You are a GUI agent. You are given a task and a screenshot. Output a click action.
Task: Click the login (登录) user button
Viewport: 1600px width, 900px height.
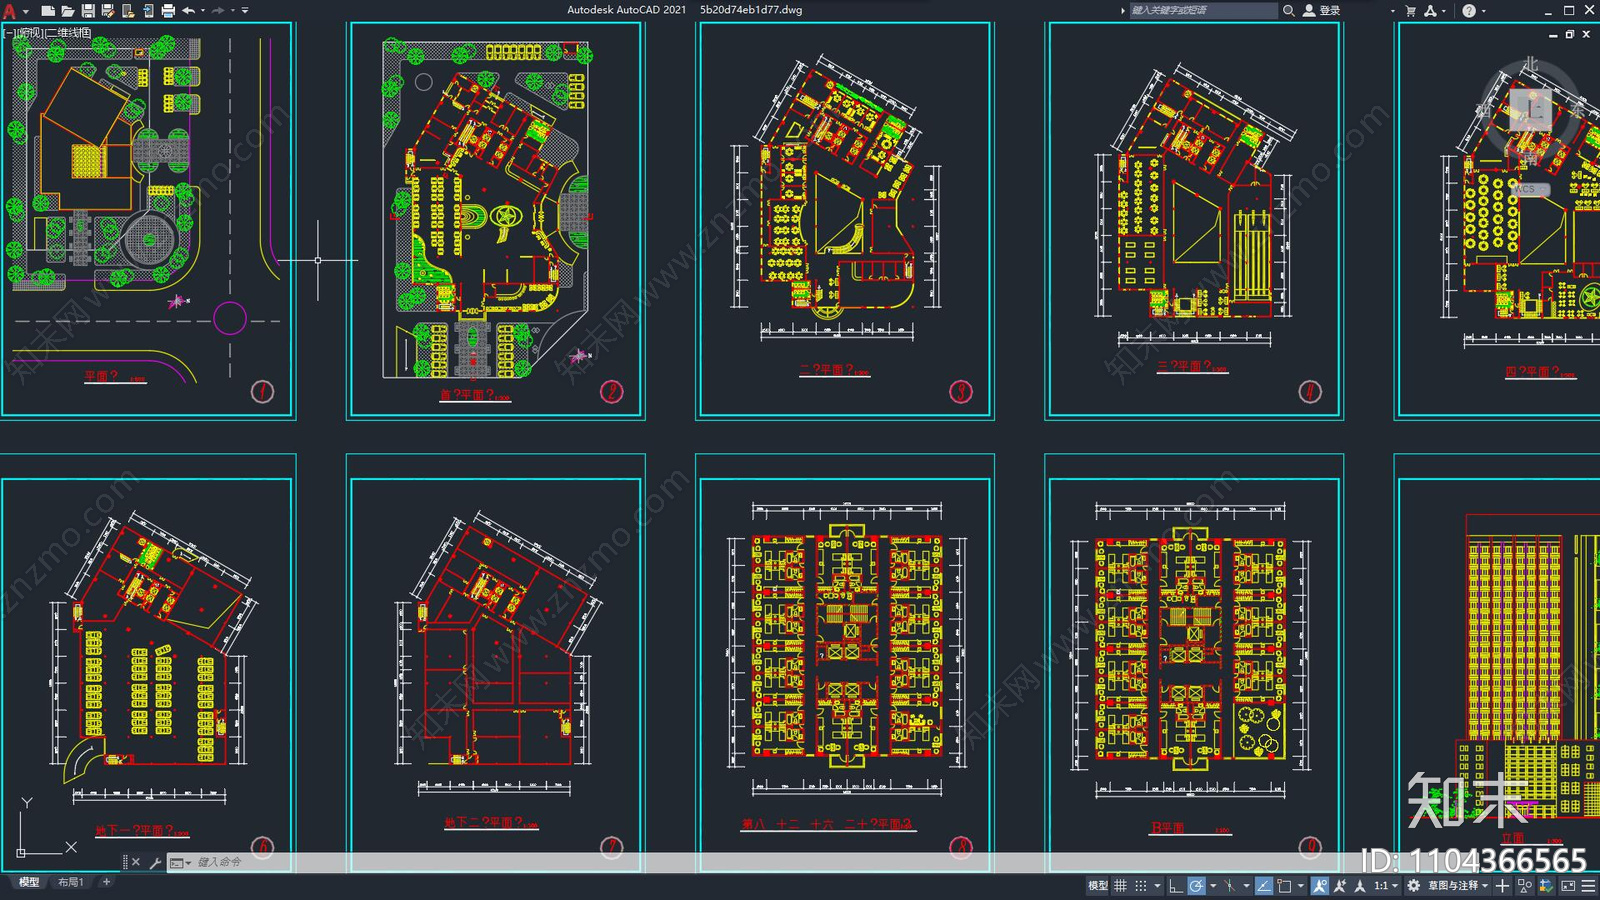1321,10
